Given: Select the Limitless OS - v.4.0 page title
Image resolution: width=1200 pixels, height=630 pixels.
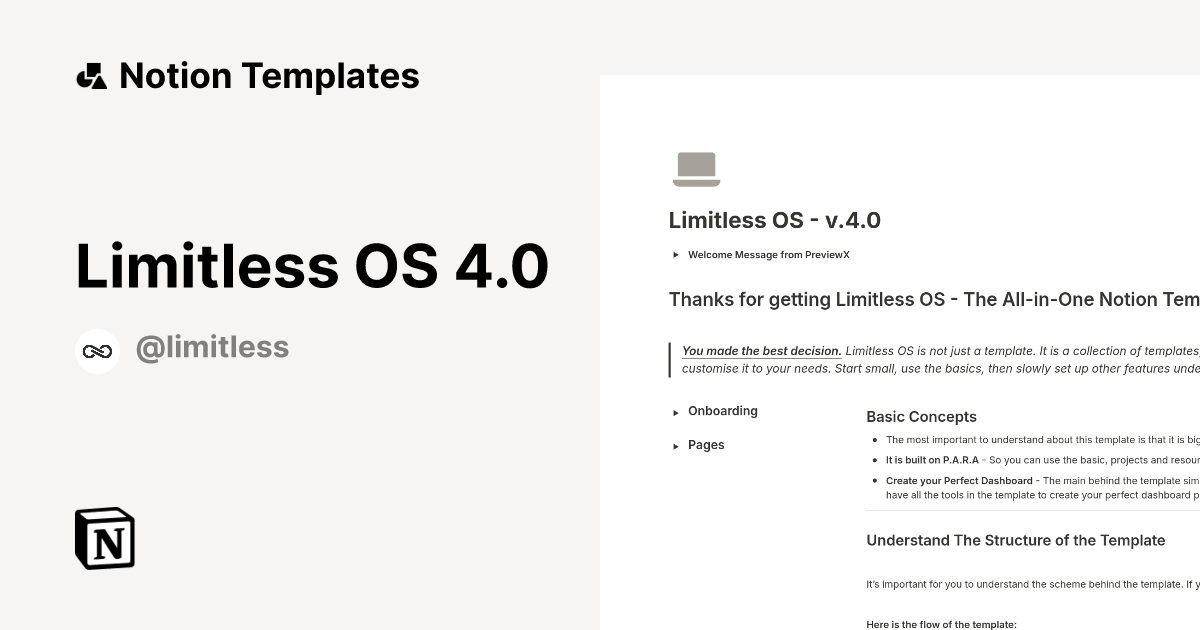Looking at the screenshot, I should [774, 220].
